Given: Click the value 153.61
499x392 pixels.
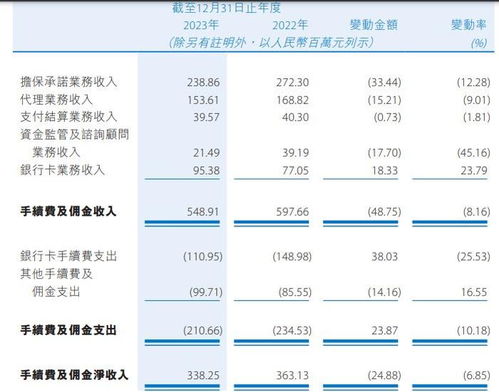Looking at the screenshot, I should click(203, 100).
